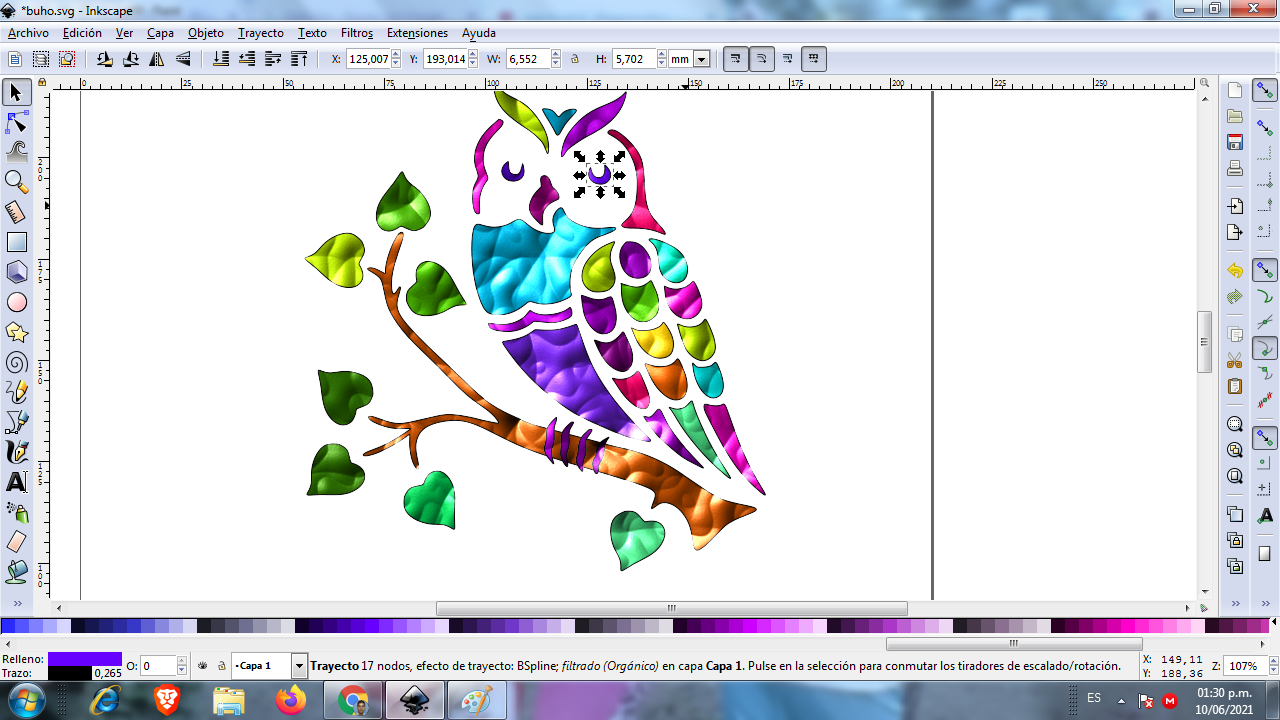Select the Measure ruler tool

pos(16,212)
